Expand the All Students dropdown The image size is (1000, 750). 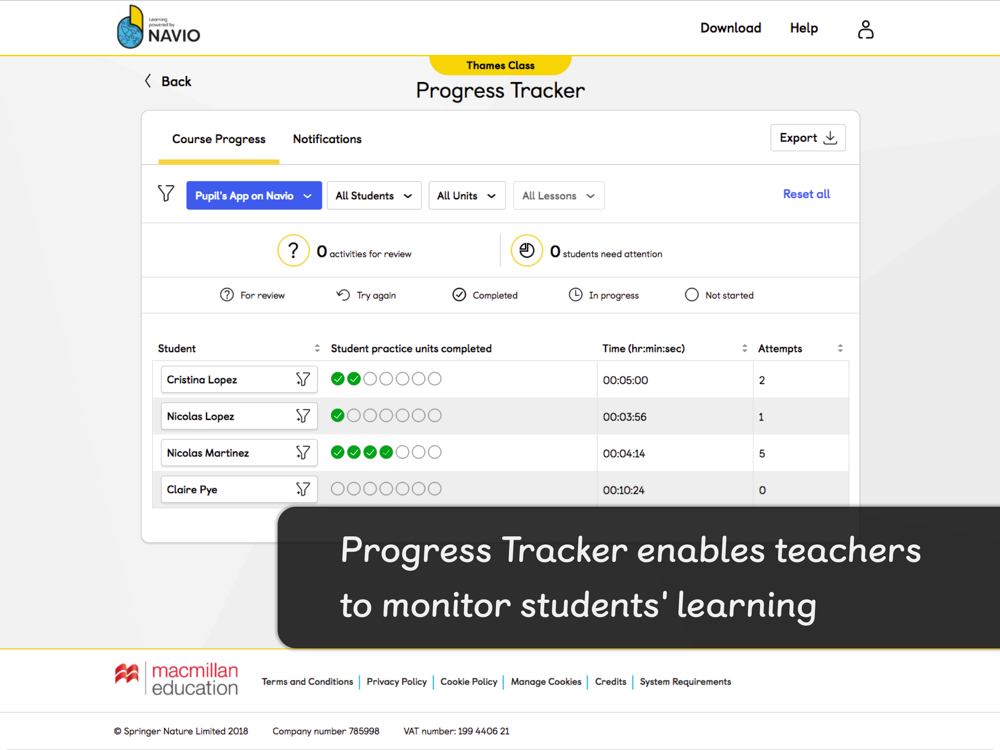373,196
